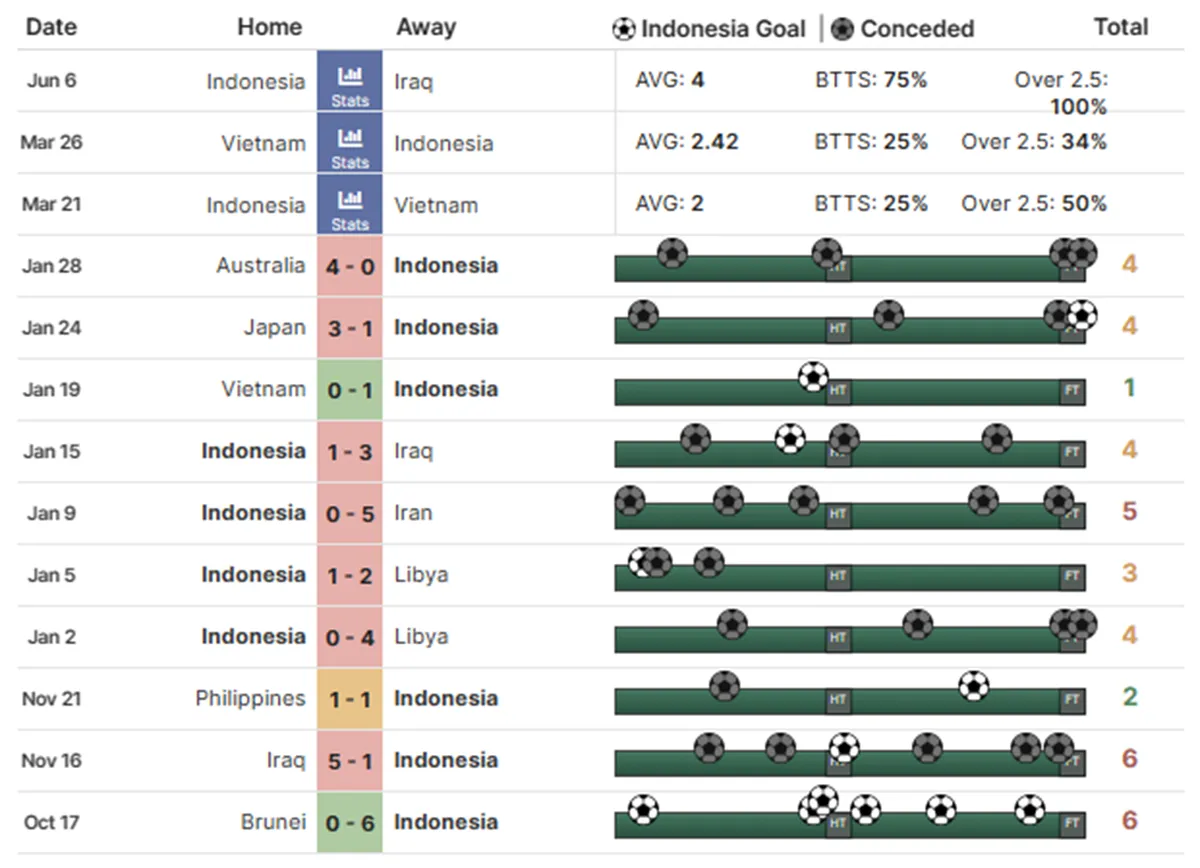Click the Iran away team name
The image size is (1200, 868).
pyautogui.click(x=414, y=513)
